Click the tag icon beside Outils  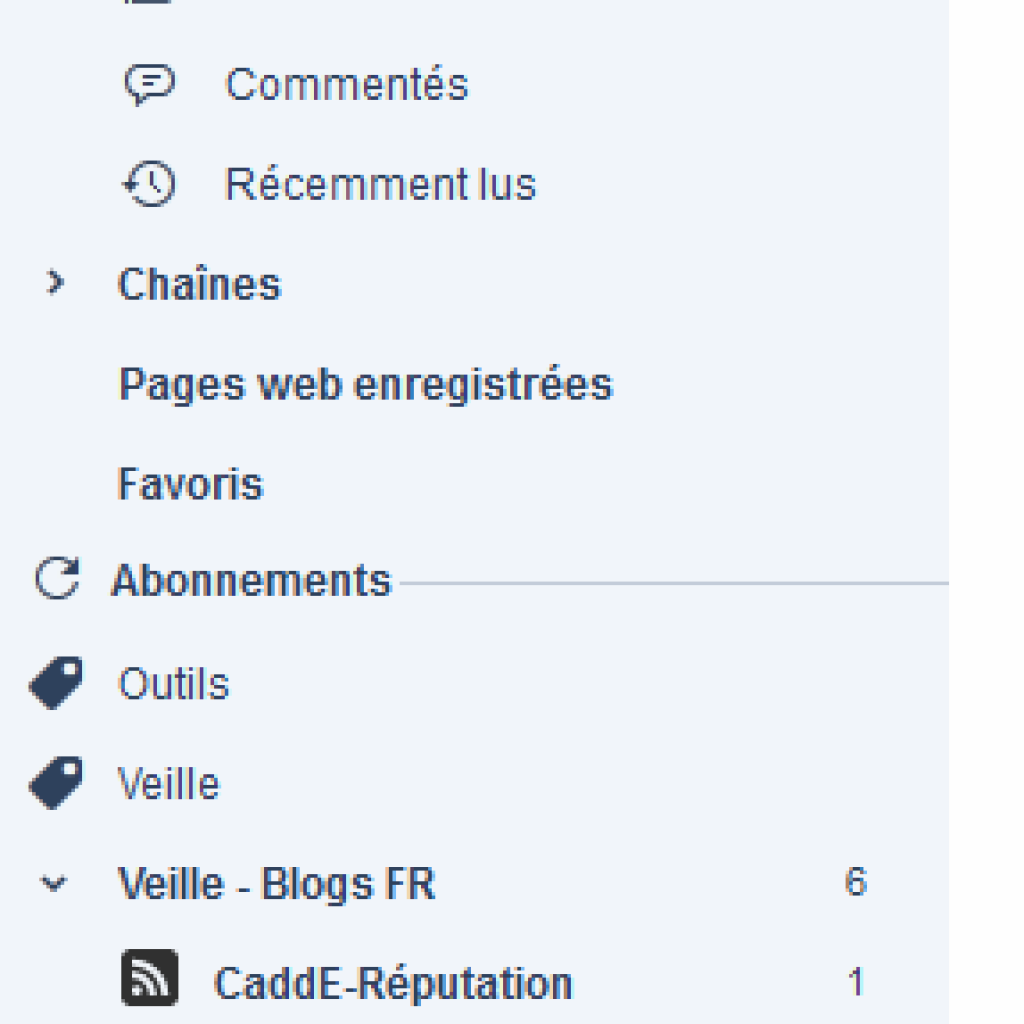coord(57,682)
